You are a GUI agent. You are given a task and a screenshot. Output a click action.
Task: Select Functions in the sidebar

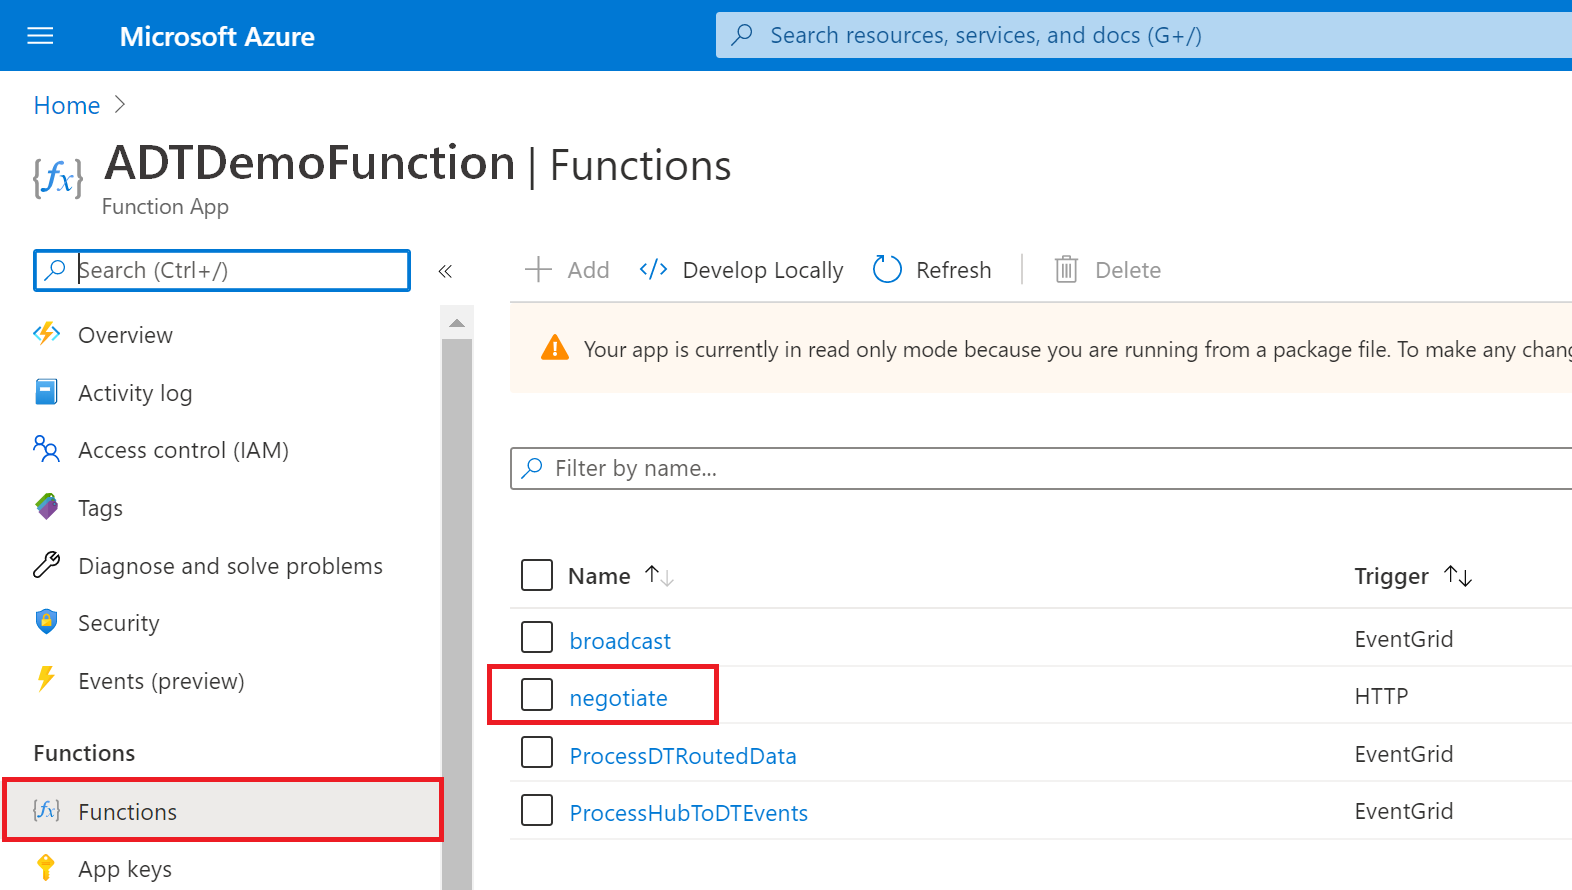(223, 811)
